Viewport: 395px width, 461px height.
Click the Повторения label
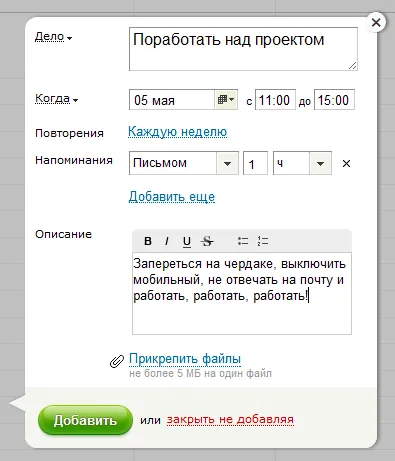coord(69,133)
